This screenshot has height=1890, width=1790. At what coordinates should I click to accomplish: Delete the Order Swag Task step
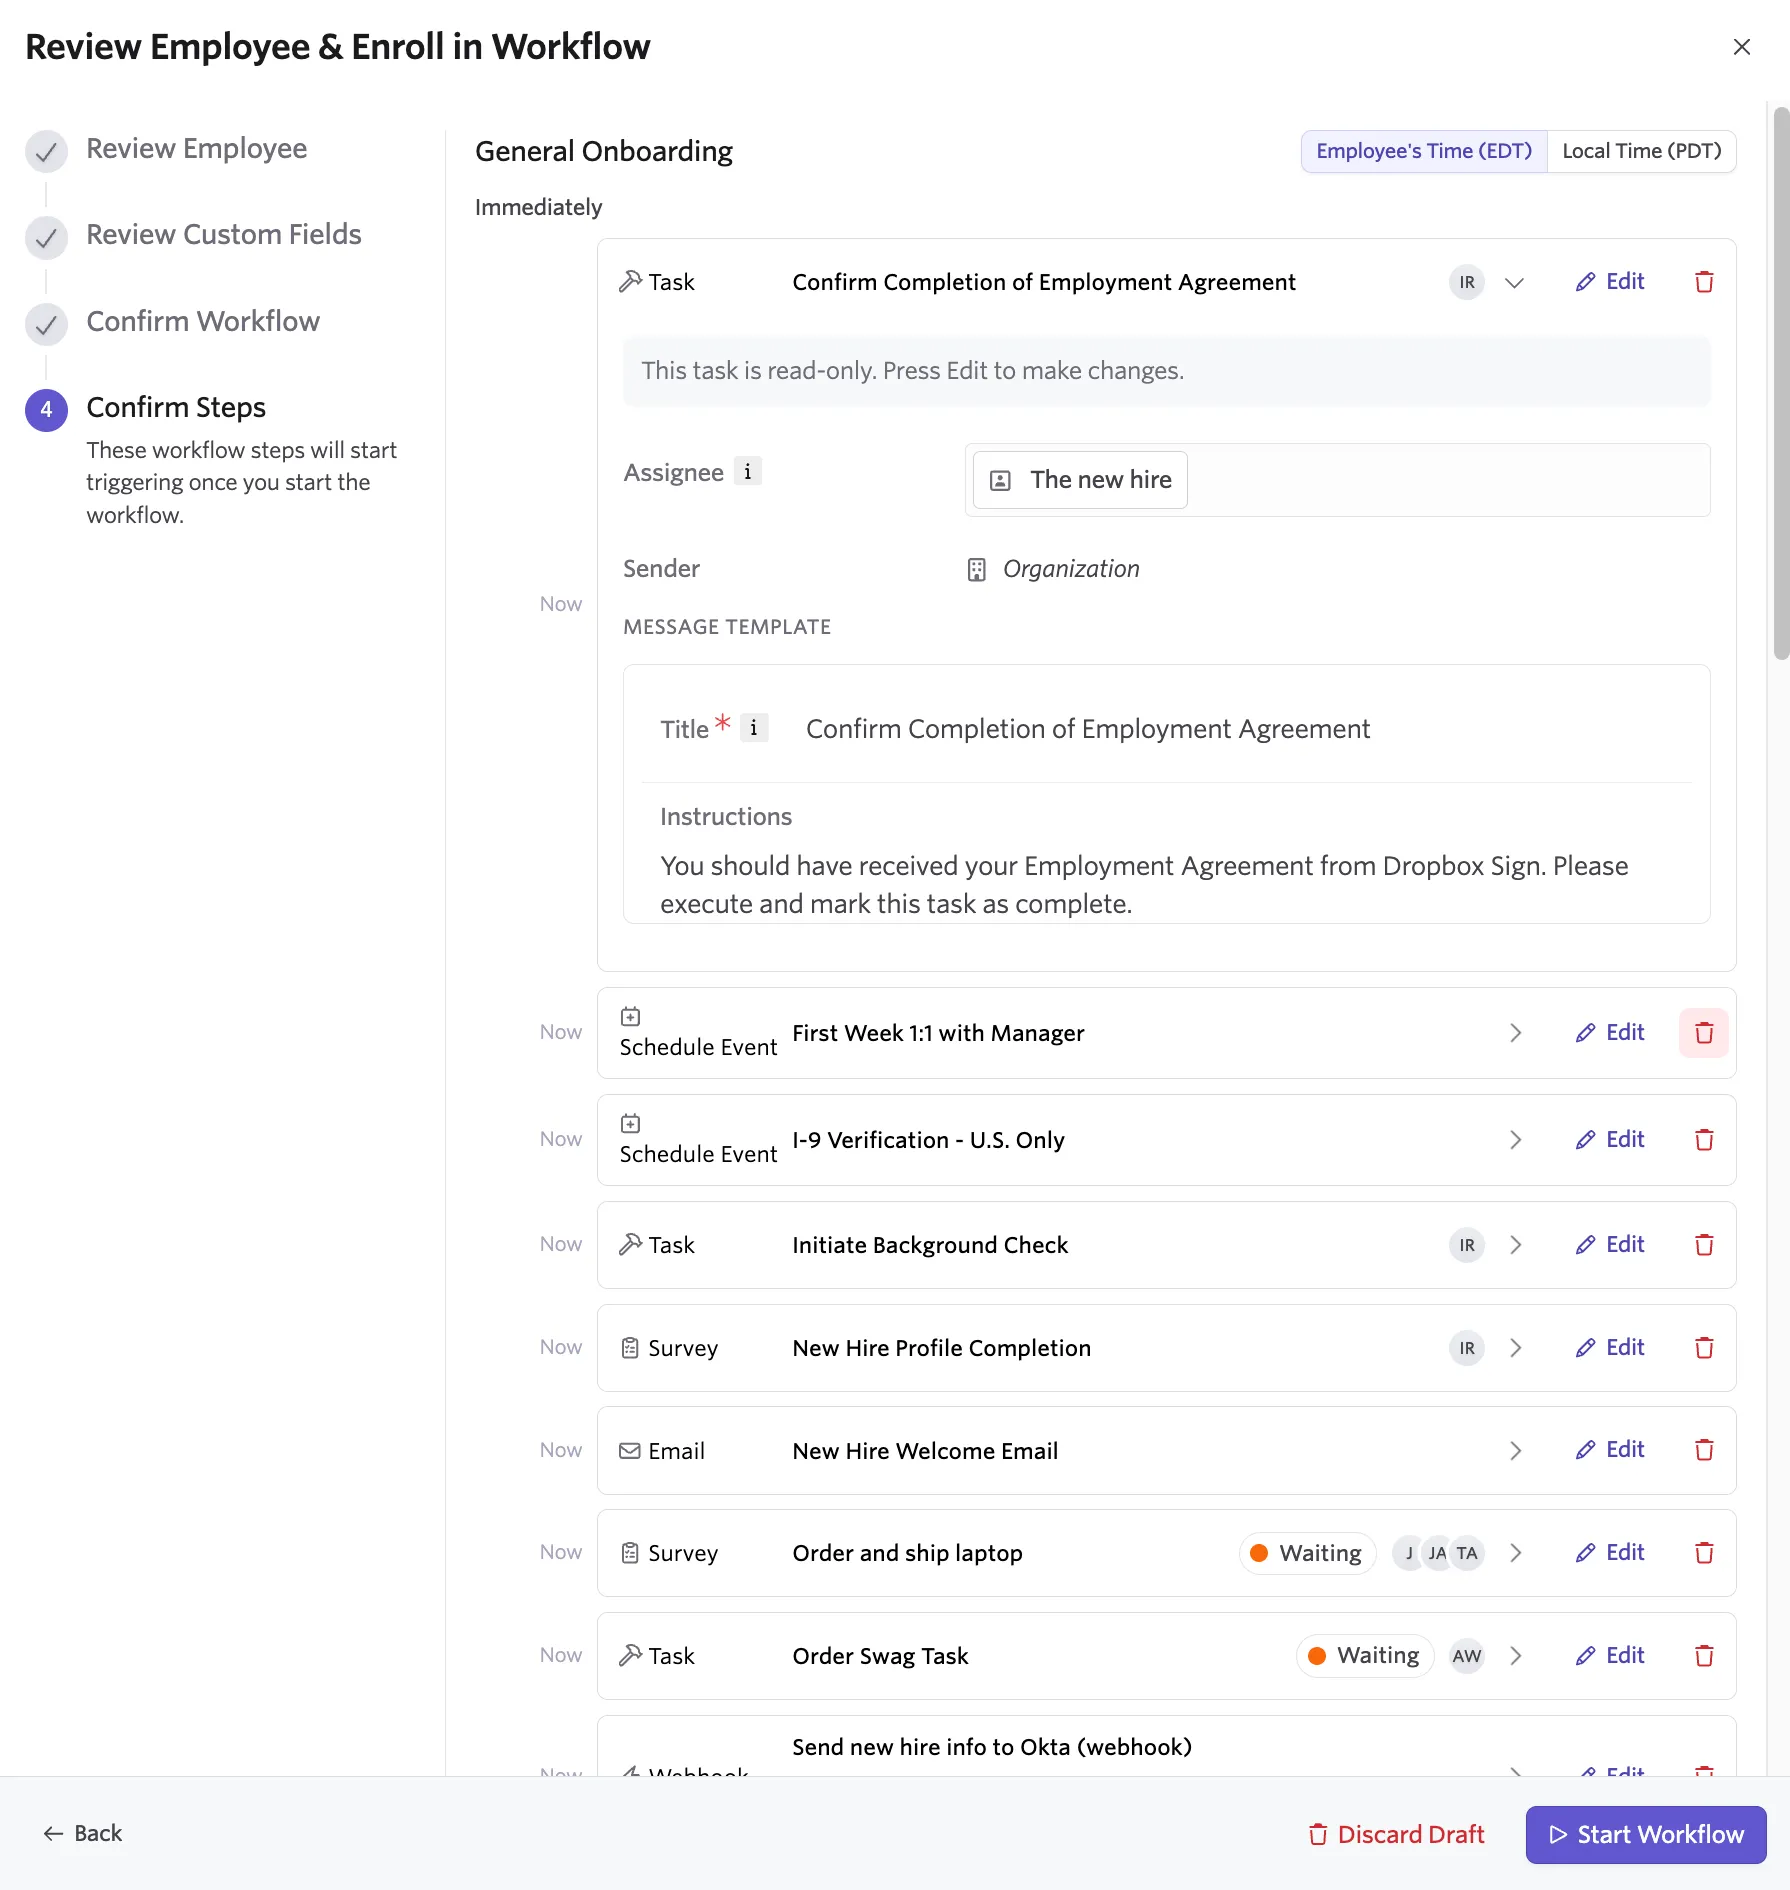point(1704,1656)
